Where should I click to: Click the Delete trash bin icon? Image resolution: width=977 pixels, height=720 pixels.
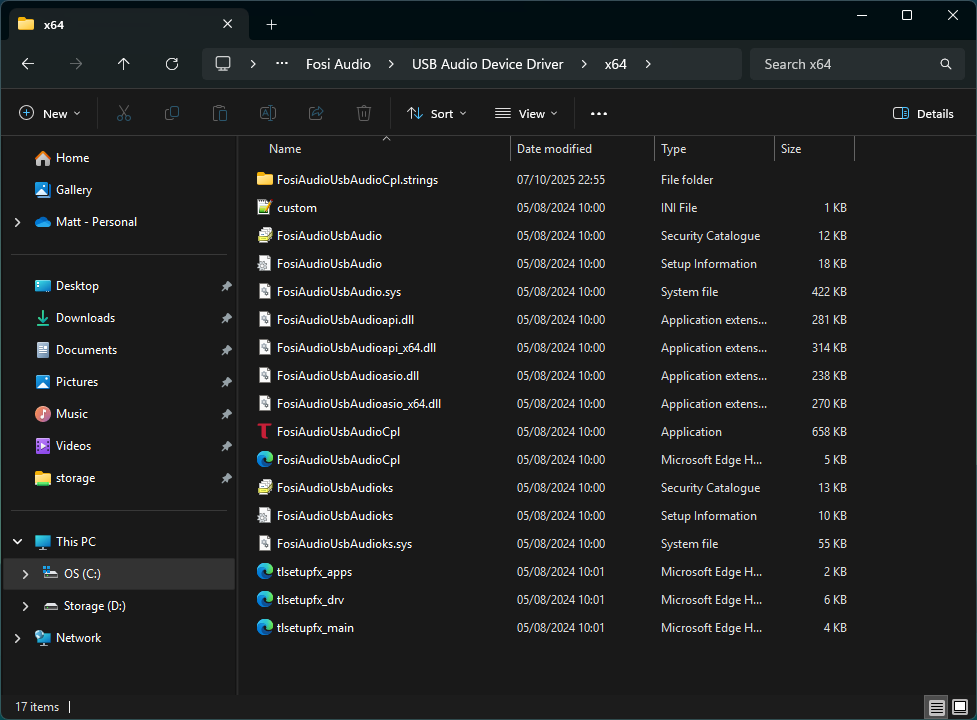(x=364, y=114)
